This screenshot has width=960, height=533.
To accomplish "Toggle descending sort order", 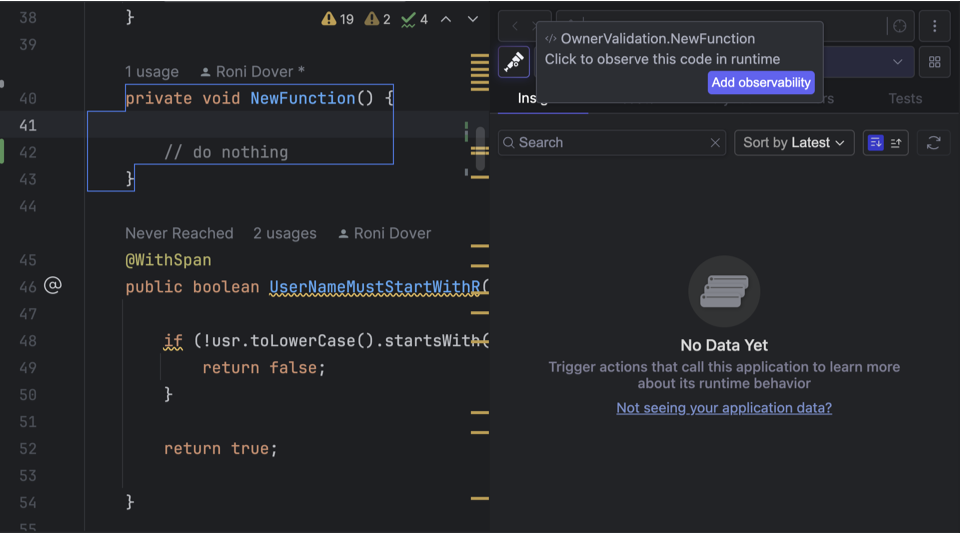I will [x=875, y=143].
